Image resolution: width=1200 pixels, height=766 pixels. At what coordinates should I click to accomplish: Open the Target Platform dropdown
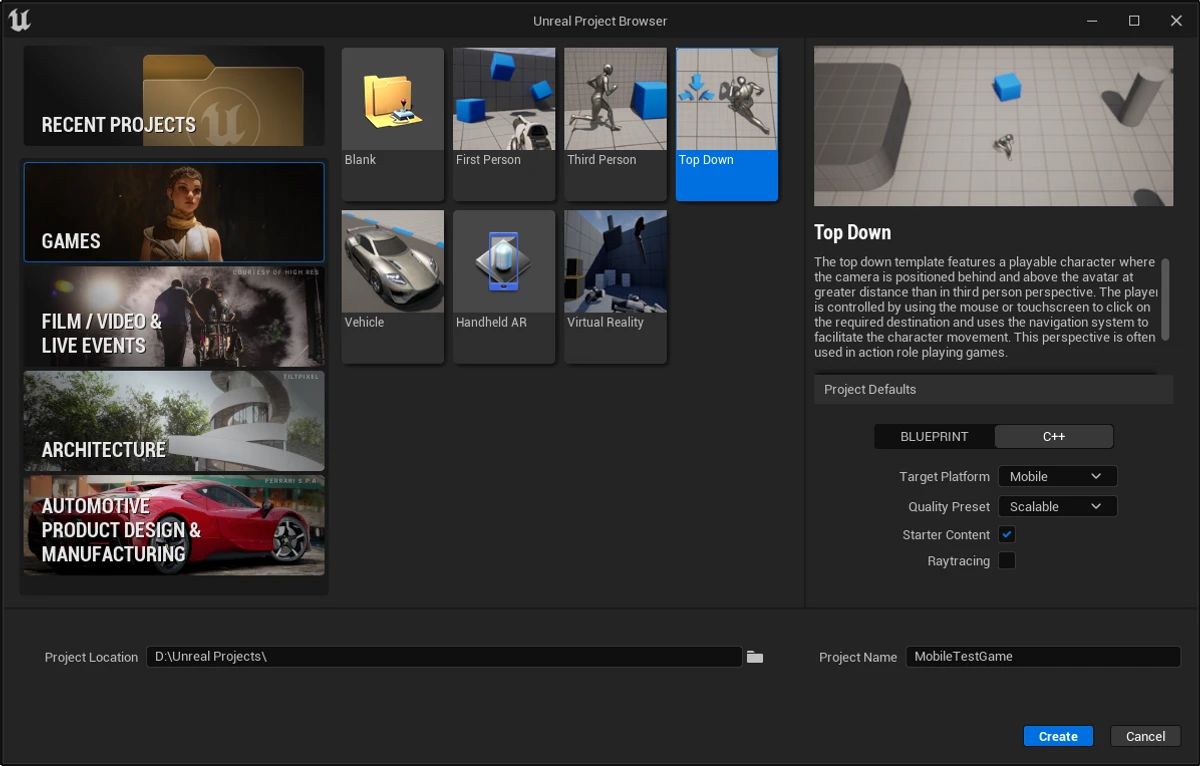(1057, 477)
